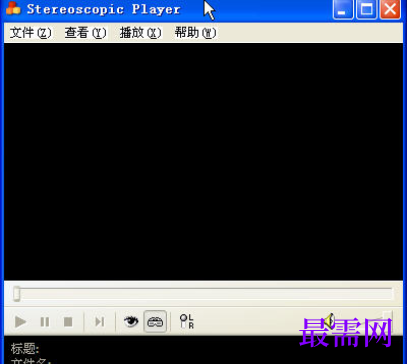Viewport: 411px width, 364px height.
Task: Click the 标题: label in info panel
Action: coord(25,348)
